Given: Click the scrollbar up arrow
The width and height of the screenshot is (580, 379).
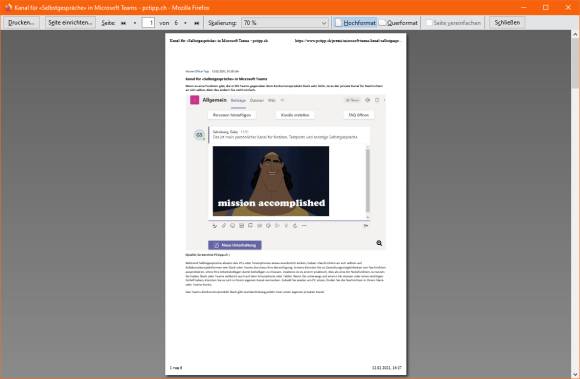Looking at the screenshot, I should 575,34.
